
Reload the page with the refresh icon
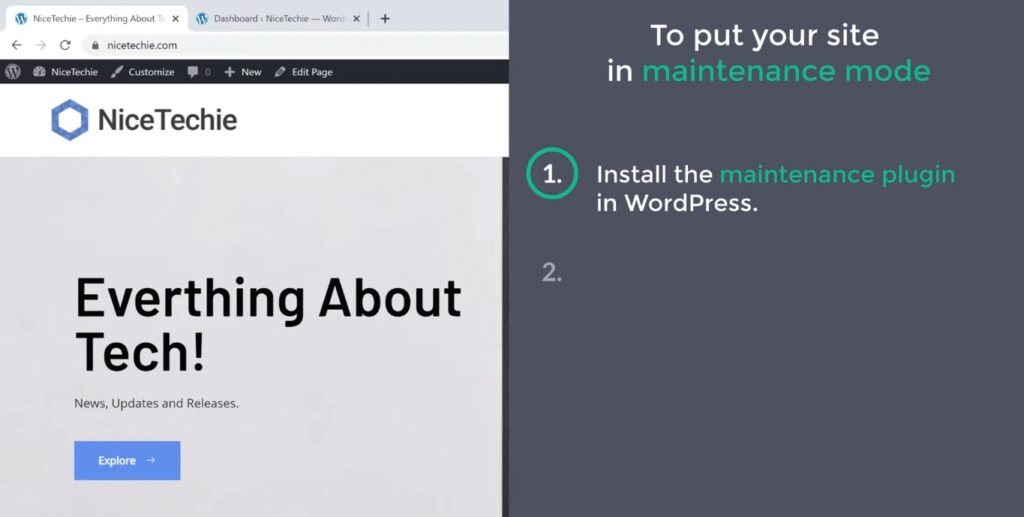65,45
